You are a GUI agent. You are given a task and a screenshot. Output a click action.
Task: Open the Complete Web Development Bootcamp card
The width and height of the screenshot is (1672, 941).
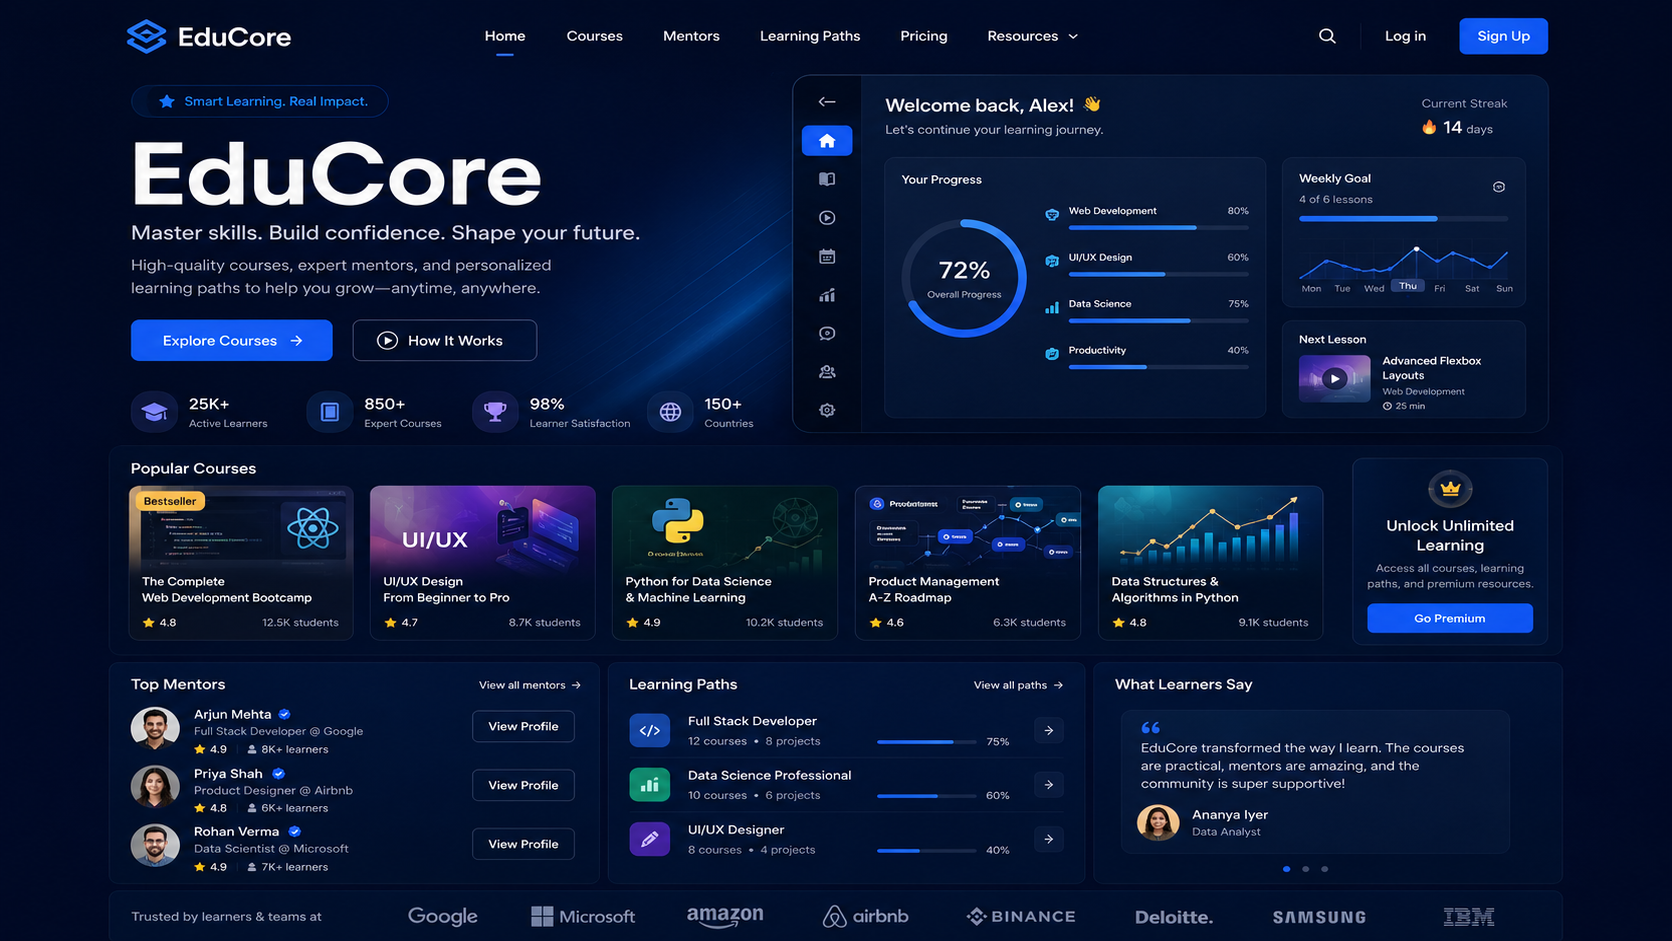241,563
